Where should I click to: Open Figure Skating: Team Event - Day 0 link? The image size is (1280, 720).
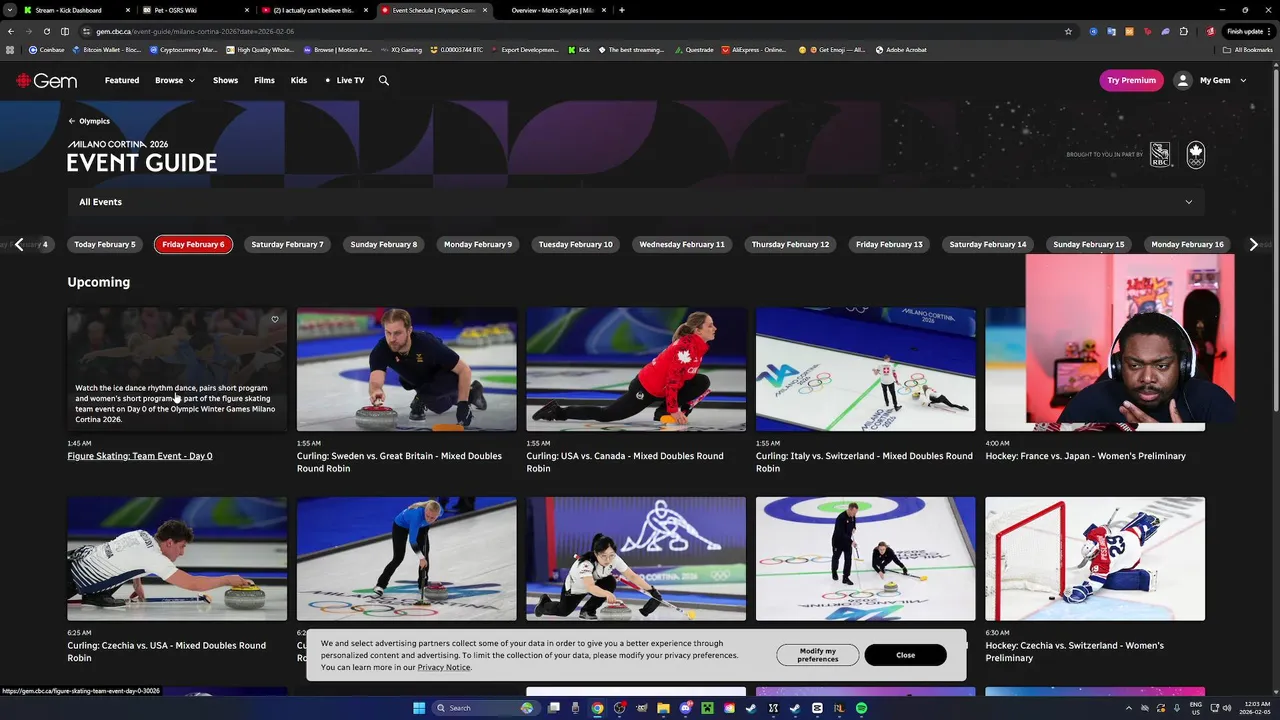tap(140, 456)
